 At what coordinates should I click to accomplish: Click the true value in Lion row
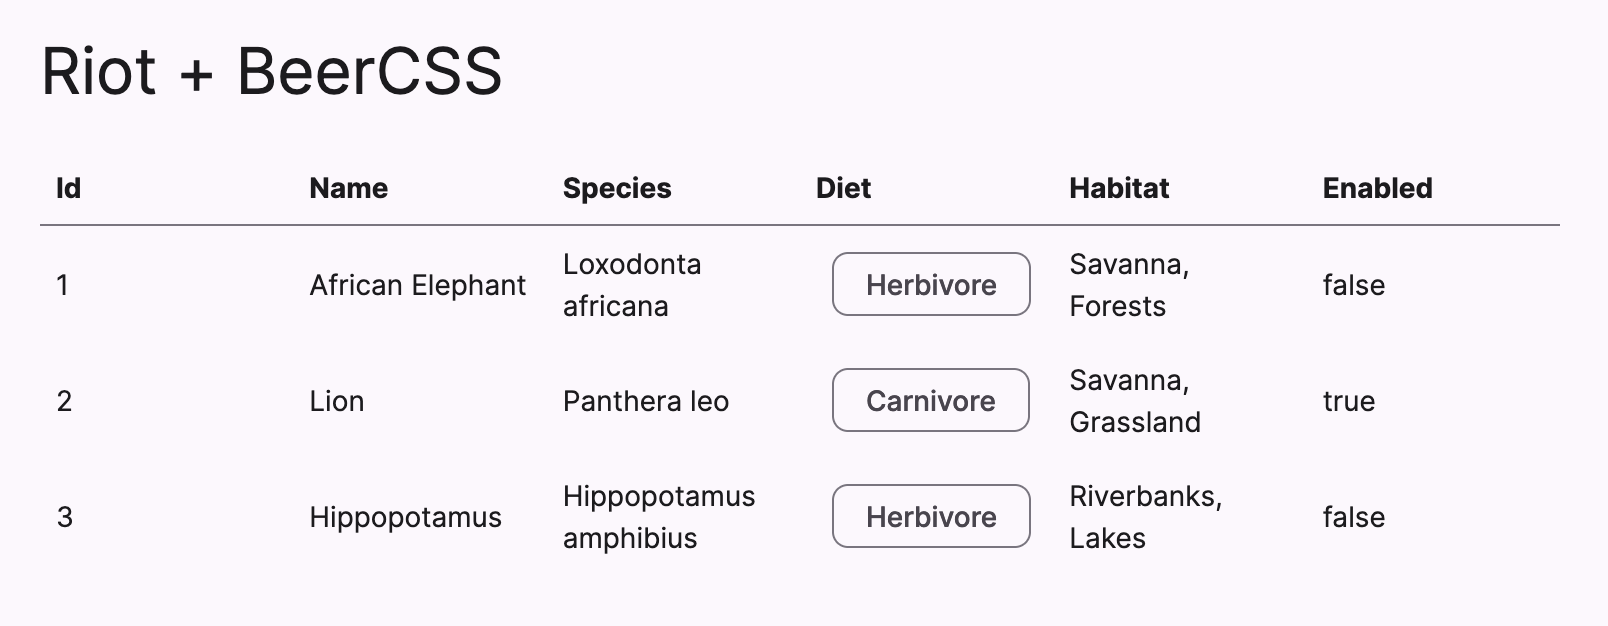pos(1348,401)
